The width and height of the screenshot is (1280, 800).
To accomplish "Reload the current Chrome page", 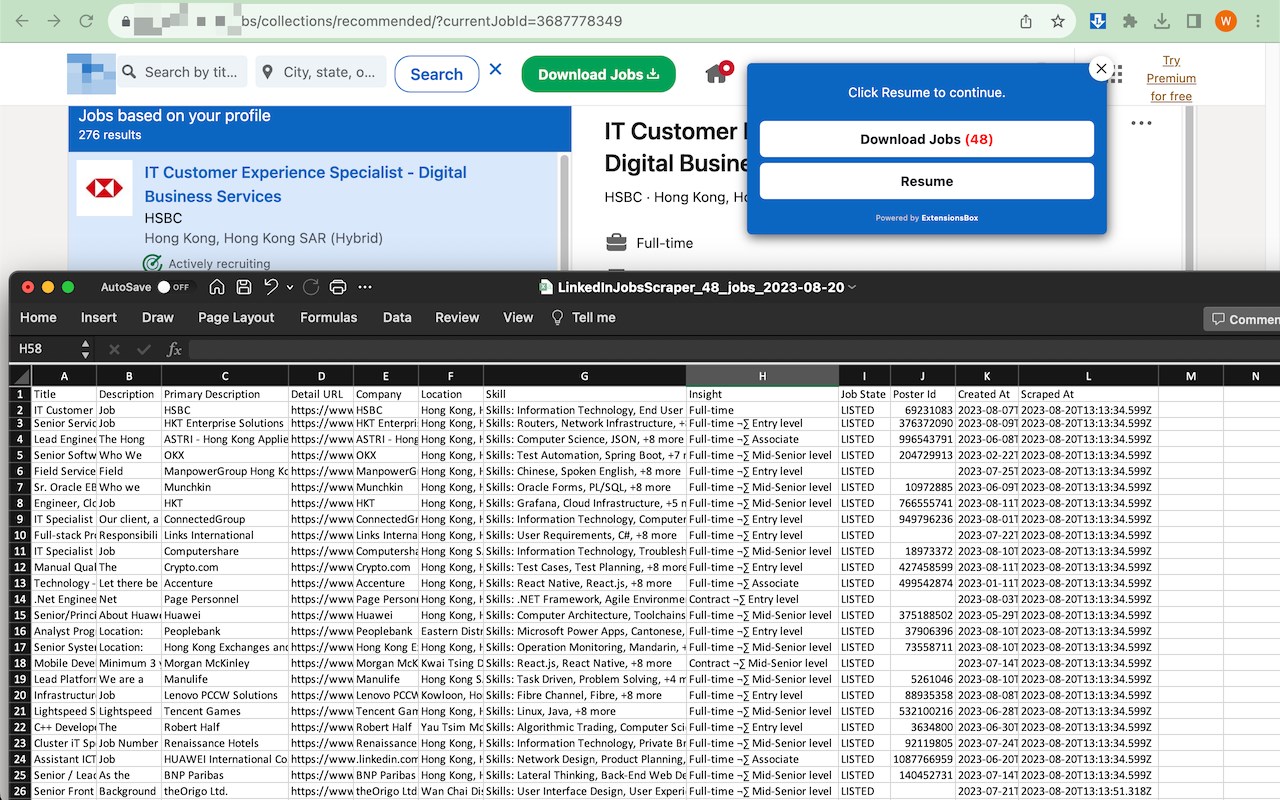I will [x=86, y=21].
